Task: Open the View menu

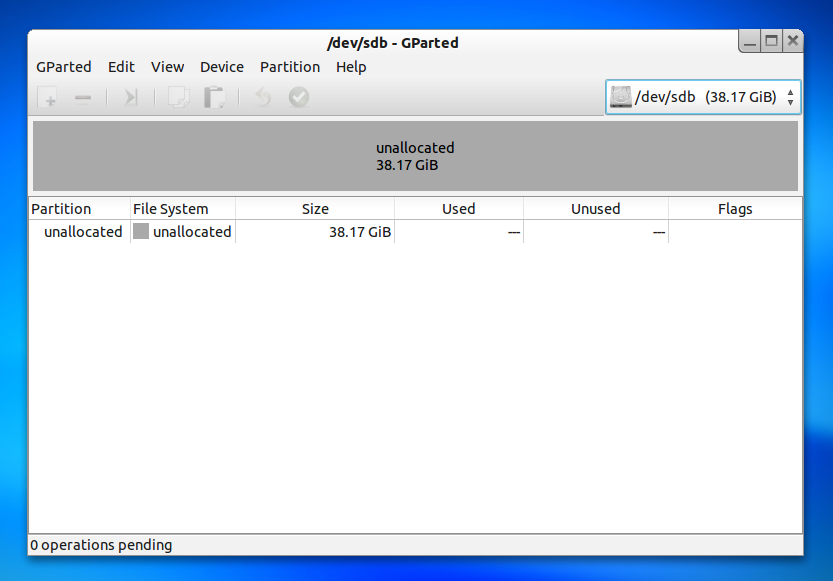Action: (x=167, y=67)
